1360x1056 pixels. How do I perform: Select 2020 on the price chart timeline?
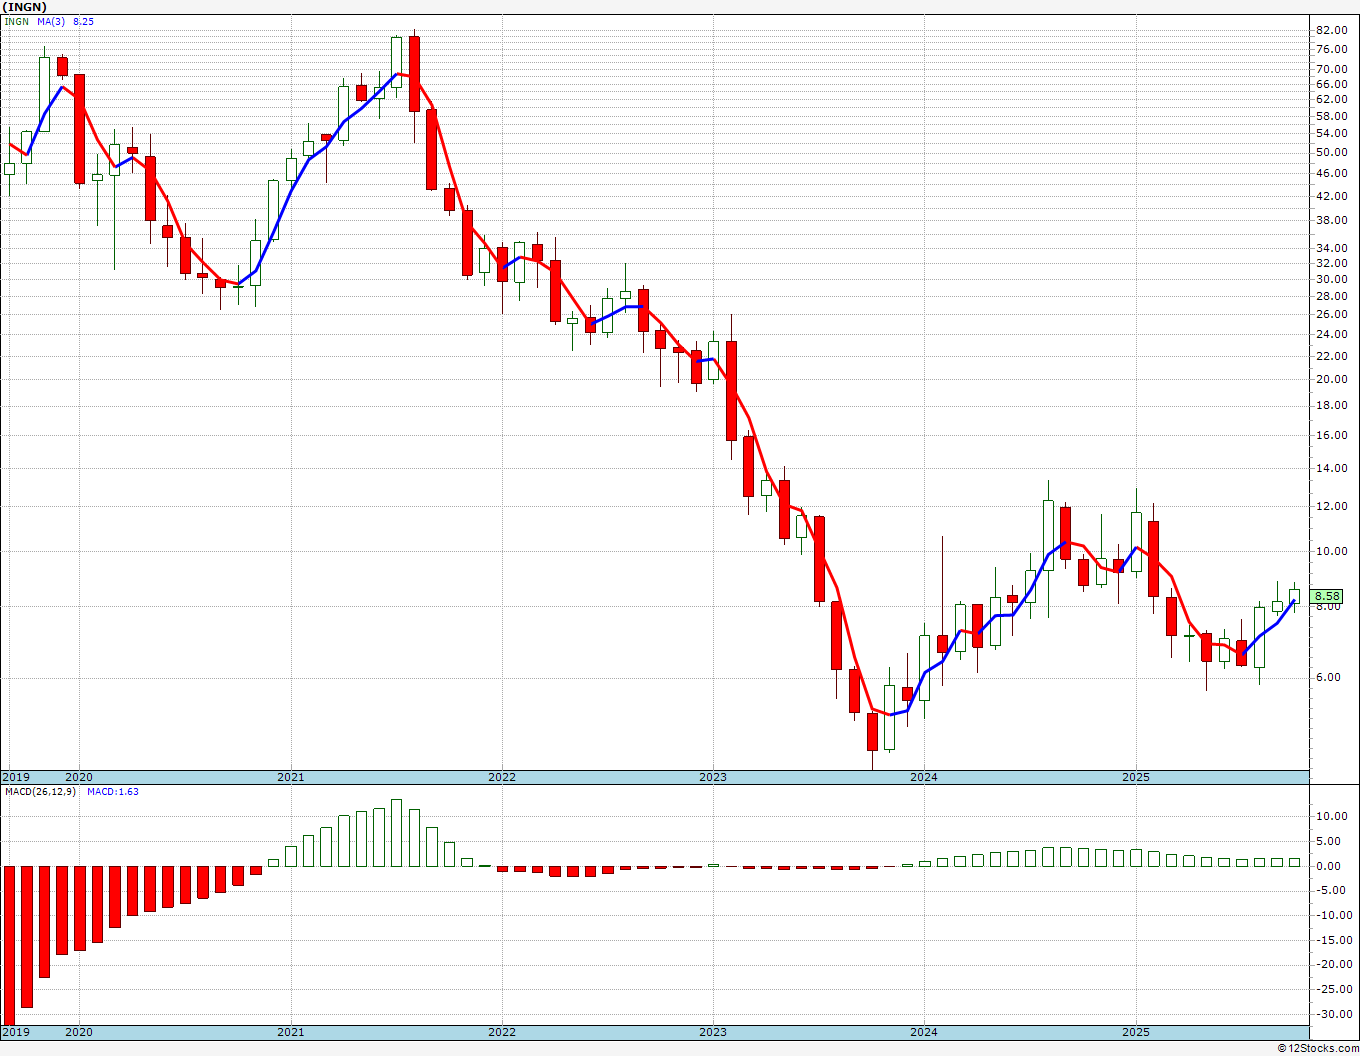[x=79, y=777]
